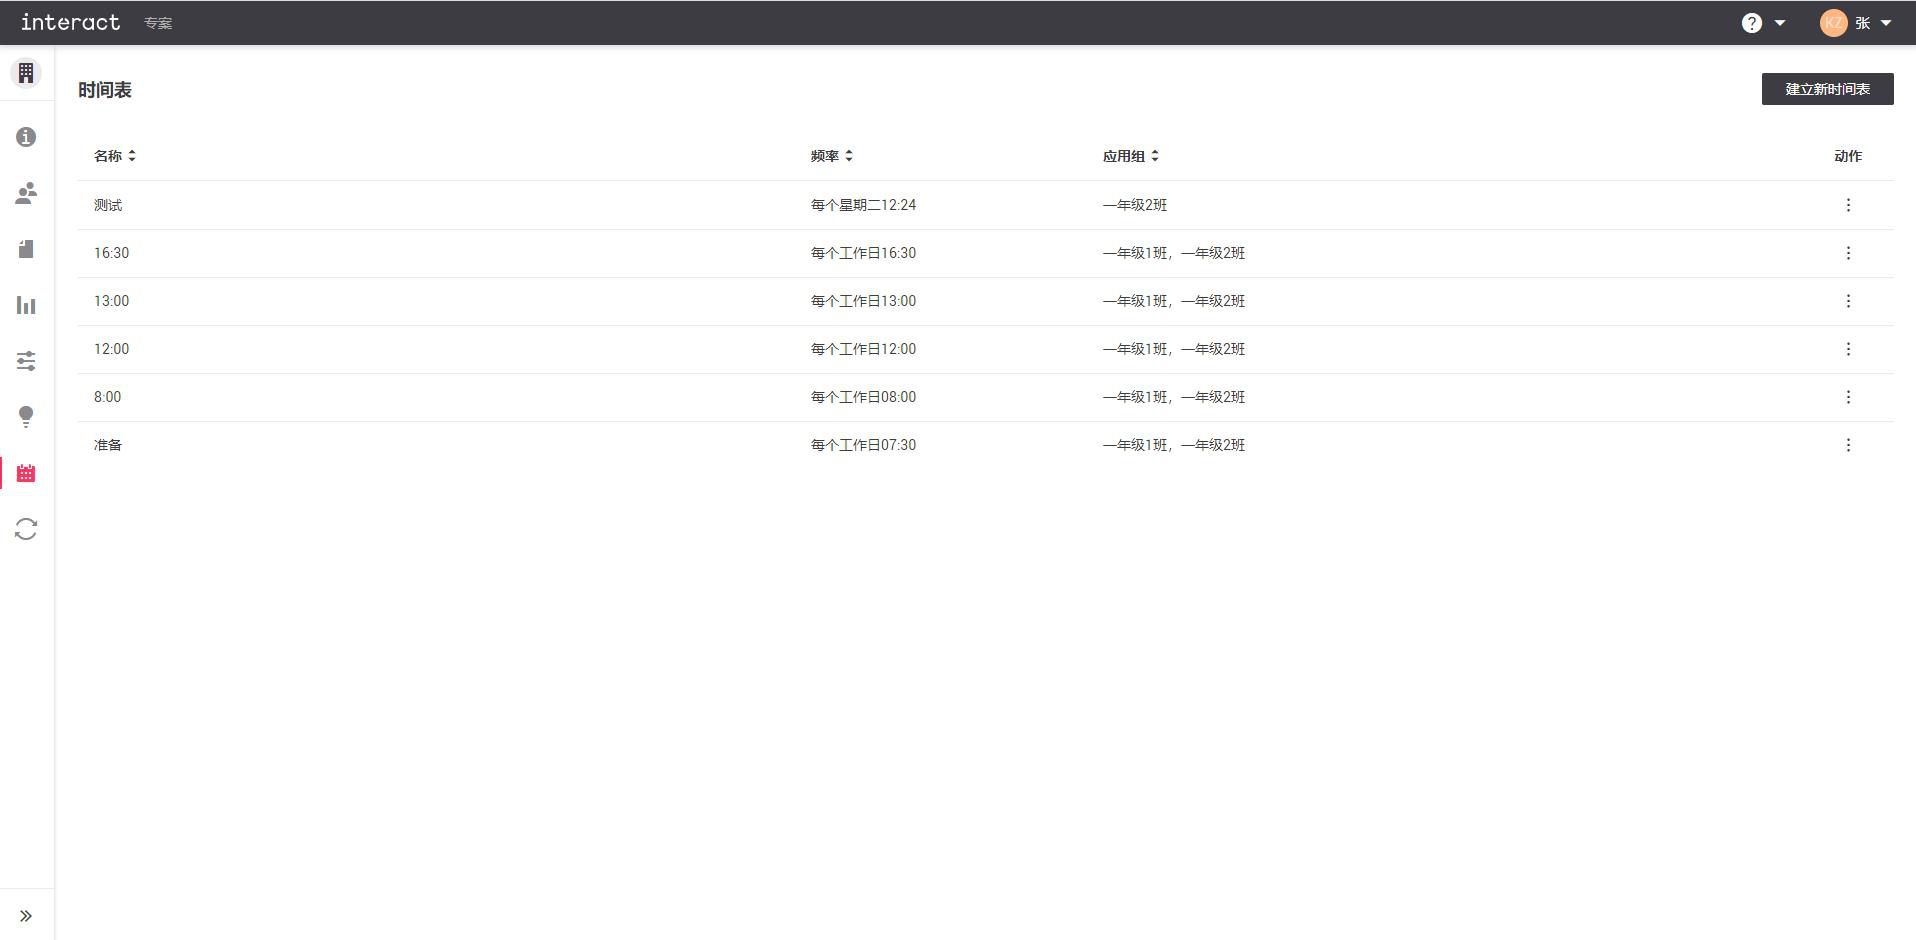Image resolution: width=1916 pixels, height=940 pixels.
Task: Select the 13:00 schedule name
Action: tap(111, 301)
